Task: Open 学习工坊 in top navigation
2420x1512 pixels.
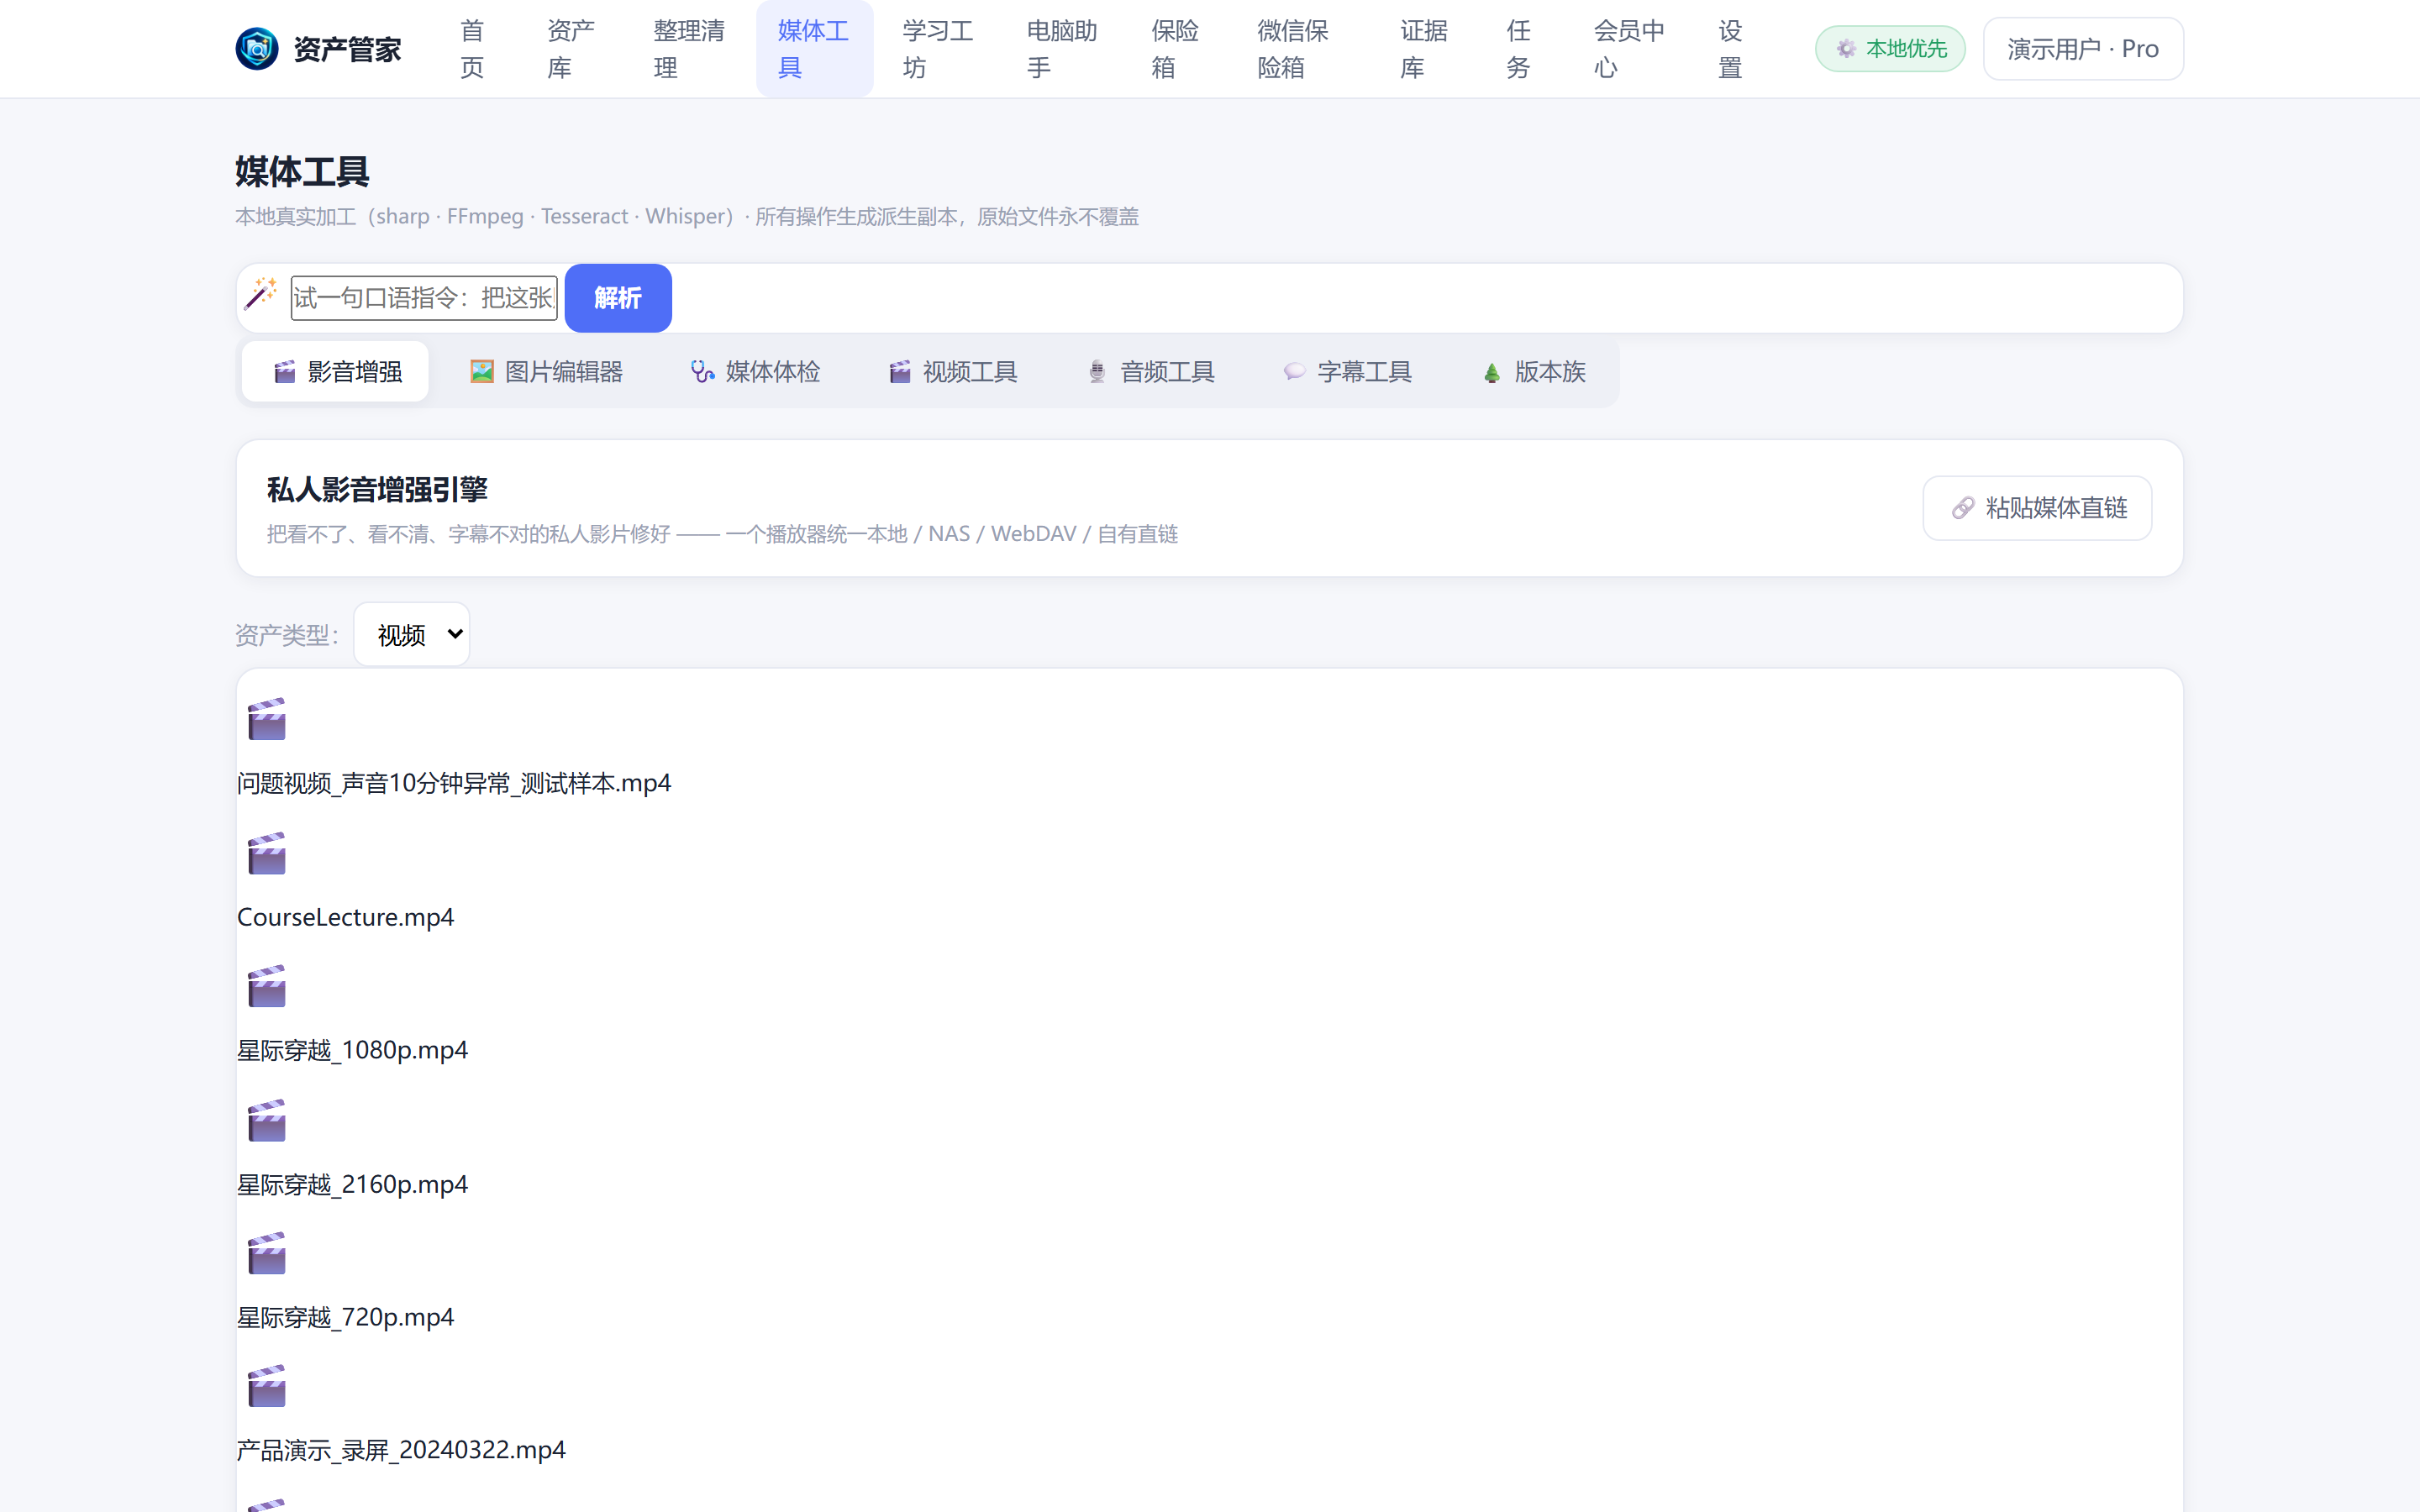Action: coord(937,49)
